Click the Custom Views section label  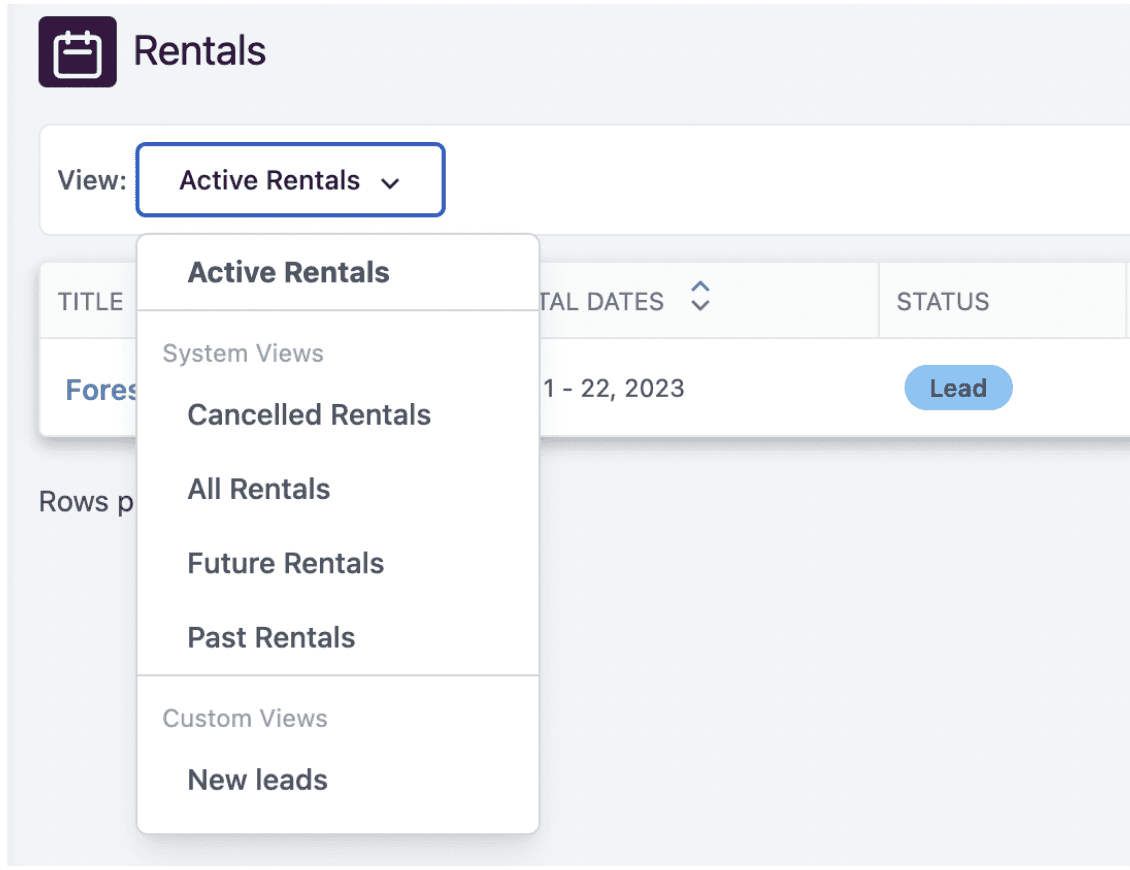[x=245, y=718]
